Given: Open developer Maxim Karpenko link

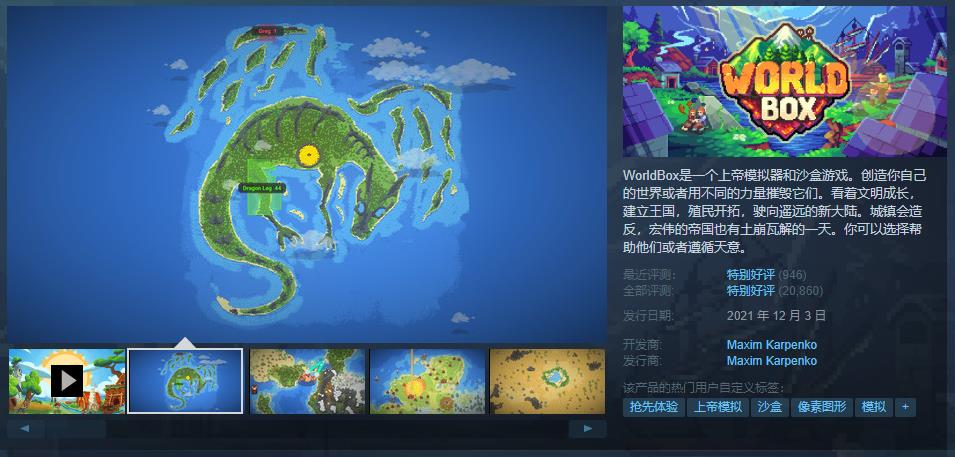Looking at the screenshot, I should [x=771, y=345].
